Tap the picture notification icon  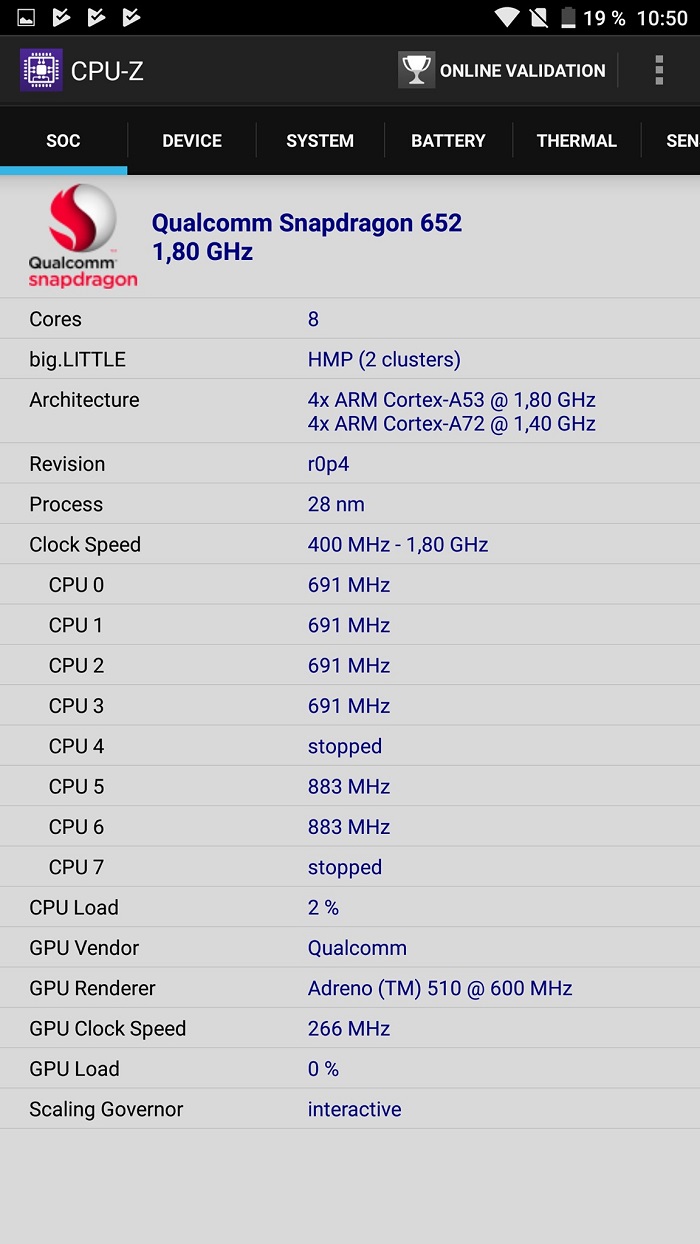pos(26,17)
